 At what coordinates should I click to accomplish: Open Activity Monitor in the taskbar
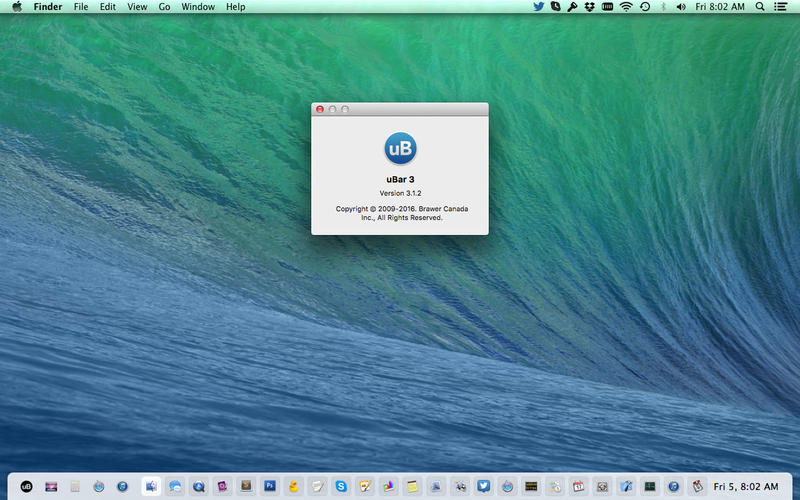649,487
